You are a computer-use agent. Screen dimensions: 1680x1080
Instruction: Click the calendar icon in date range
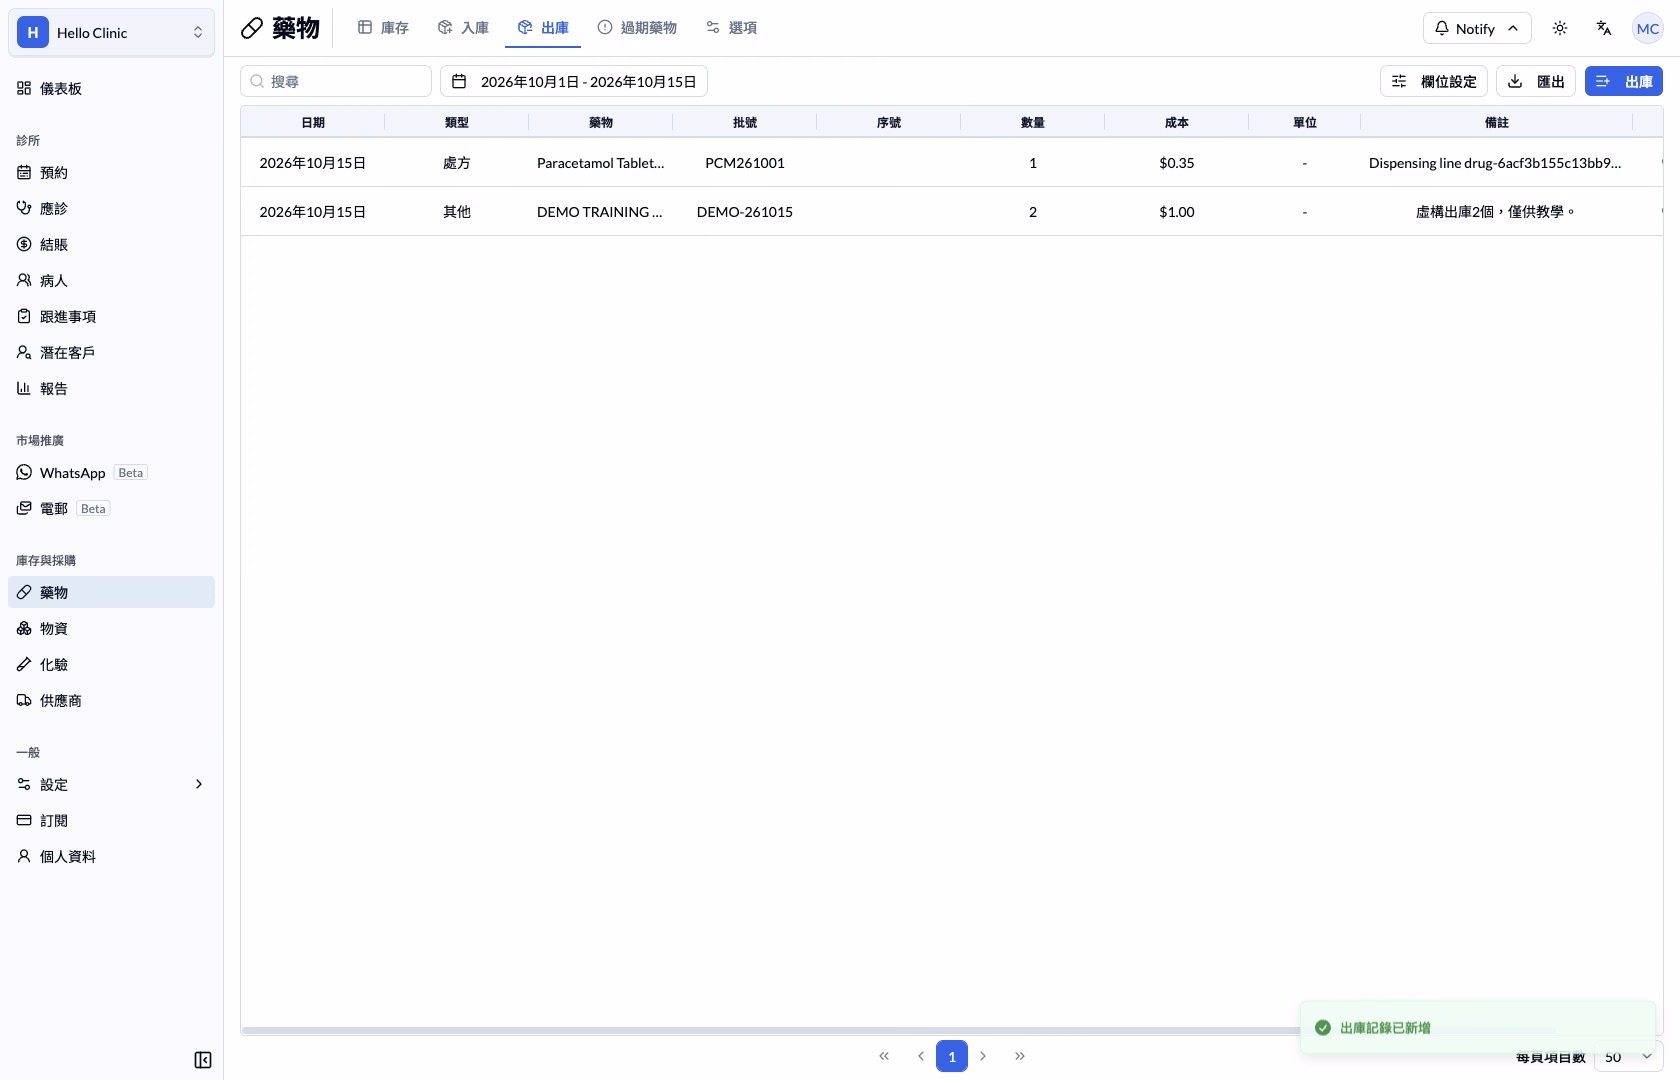tap(459, 81)
